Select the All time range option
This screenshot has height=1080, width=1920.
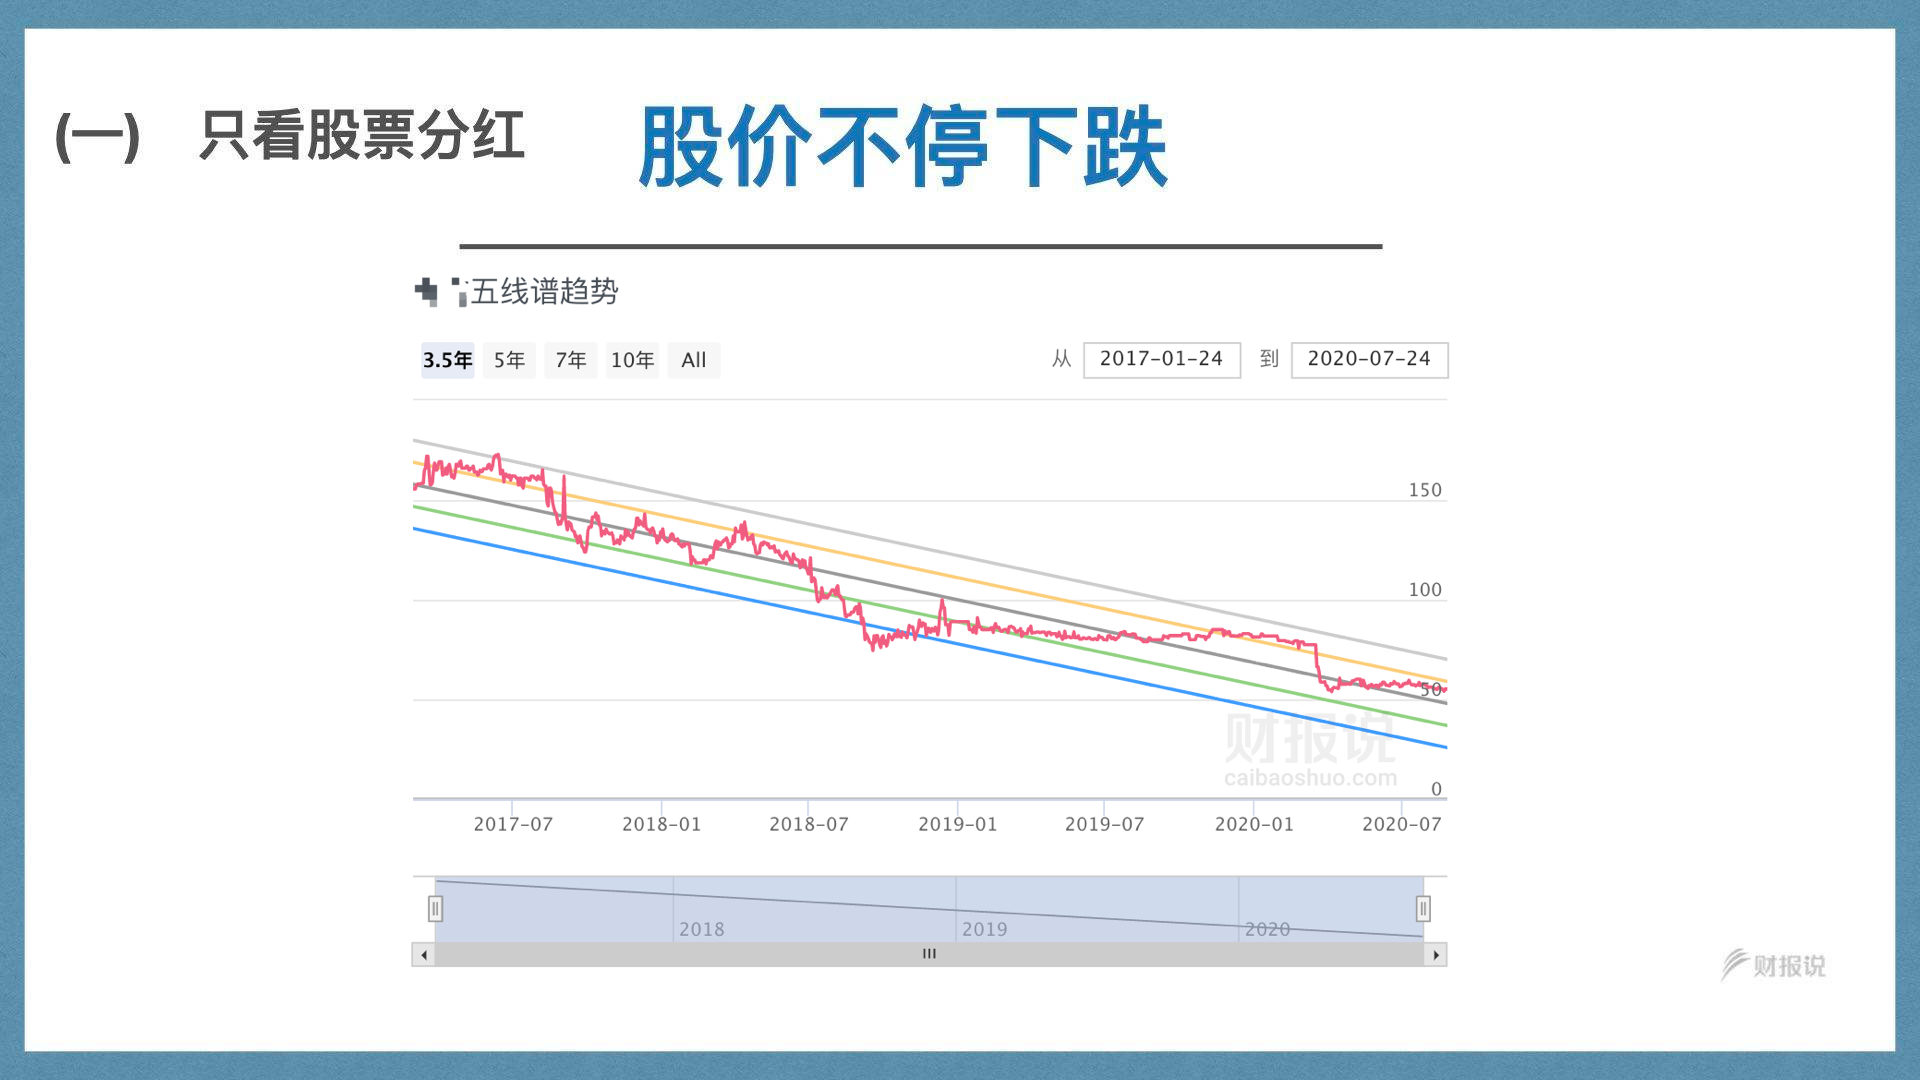coord(692,360)
